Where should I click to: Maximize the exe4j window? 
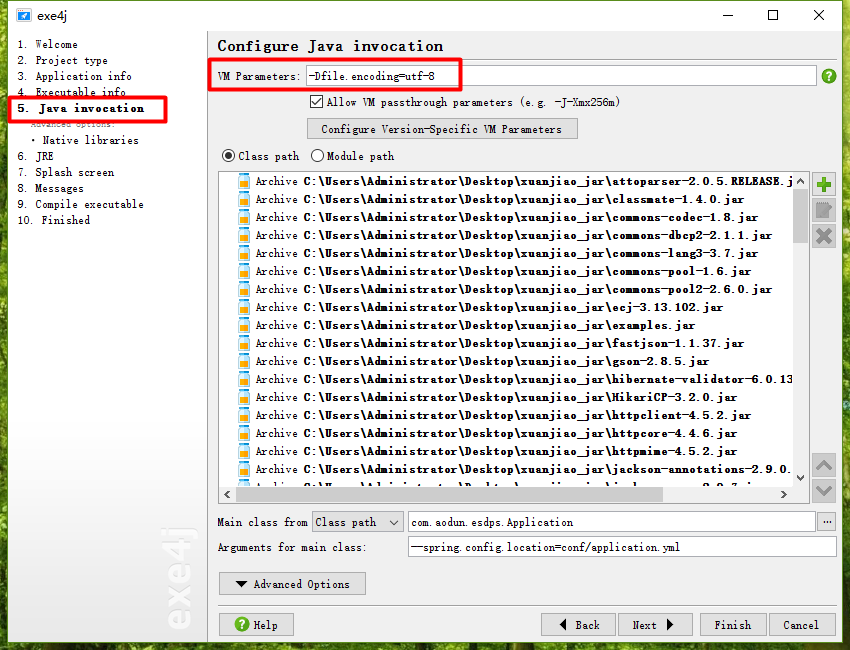(773, 15)
